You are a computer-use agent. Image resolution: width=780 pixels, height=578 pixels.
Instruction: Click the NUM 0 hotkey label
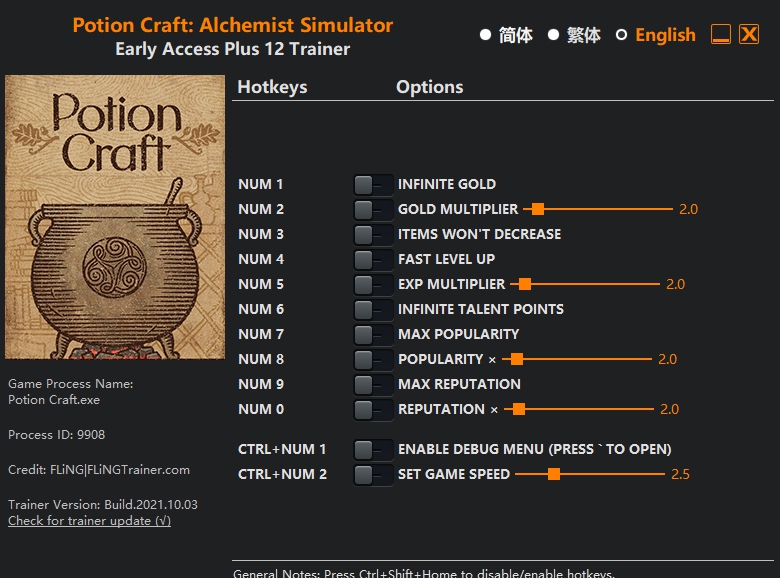(x=261, y=409)
